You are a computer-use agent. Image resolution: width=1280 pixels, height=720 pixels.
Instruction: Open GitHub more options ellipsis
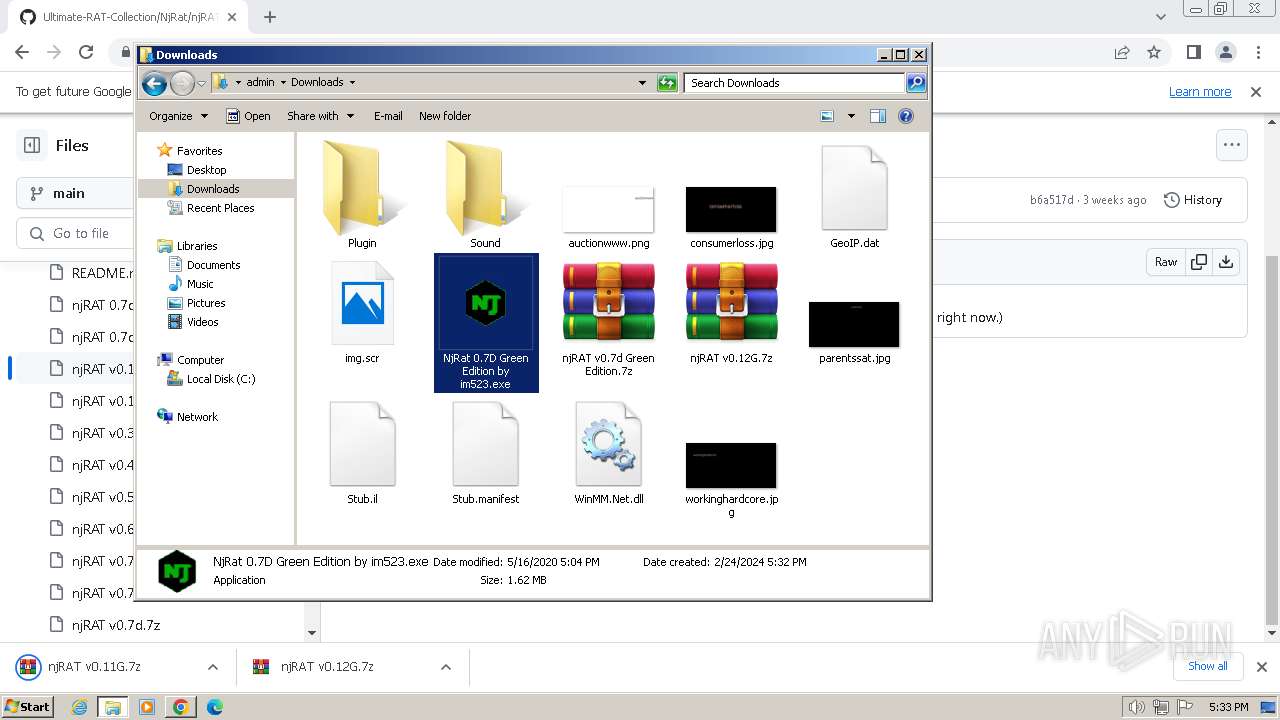1232,145
